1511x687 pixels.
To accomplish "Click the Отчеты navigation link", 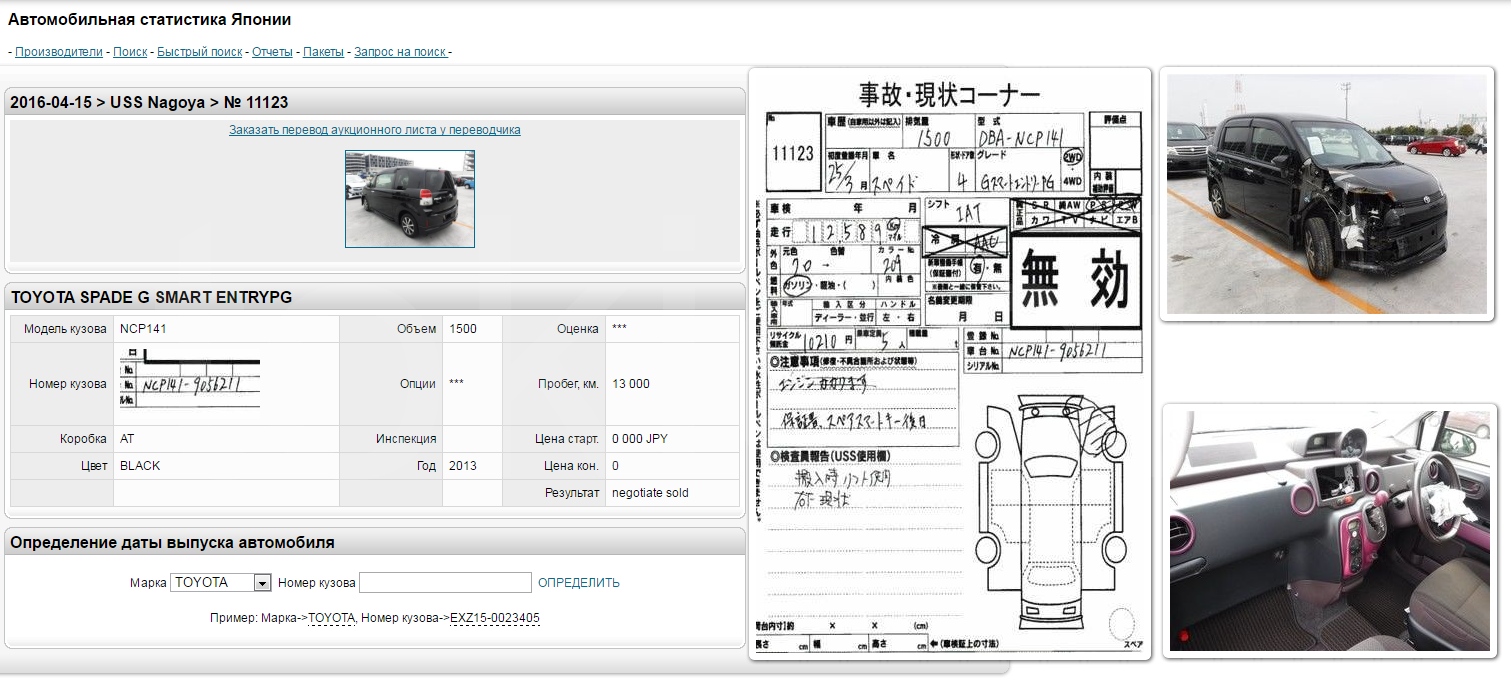I will tap(272, 52).
